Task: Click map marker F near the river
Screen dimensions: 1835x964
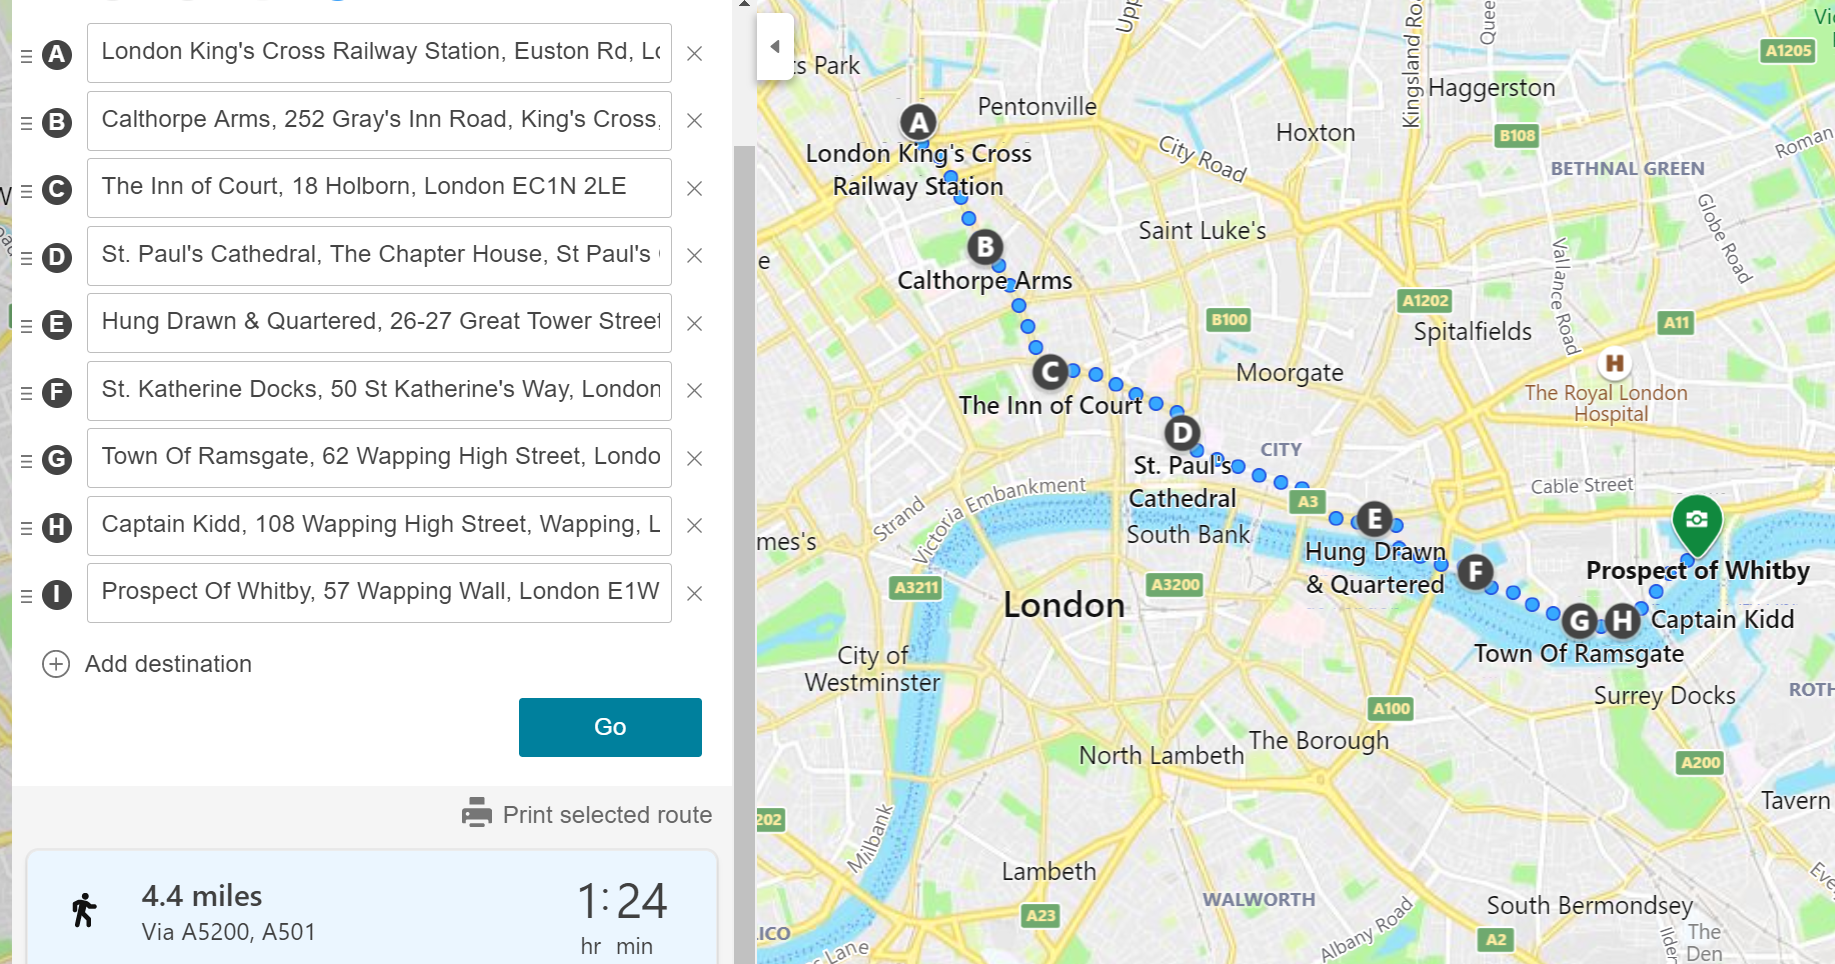Action: 1475,572
